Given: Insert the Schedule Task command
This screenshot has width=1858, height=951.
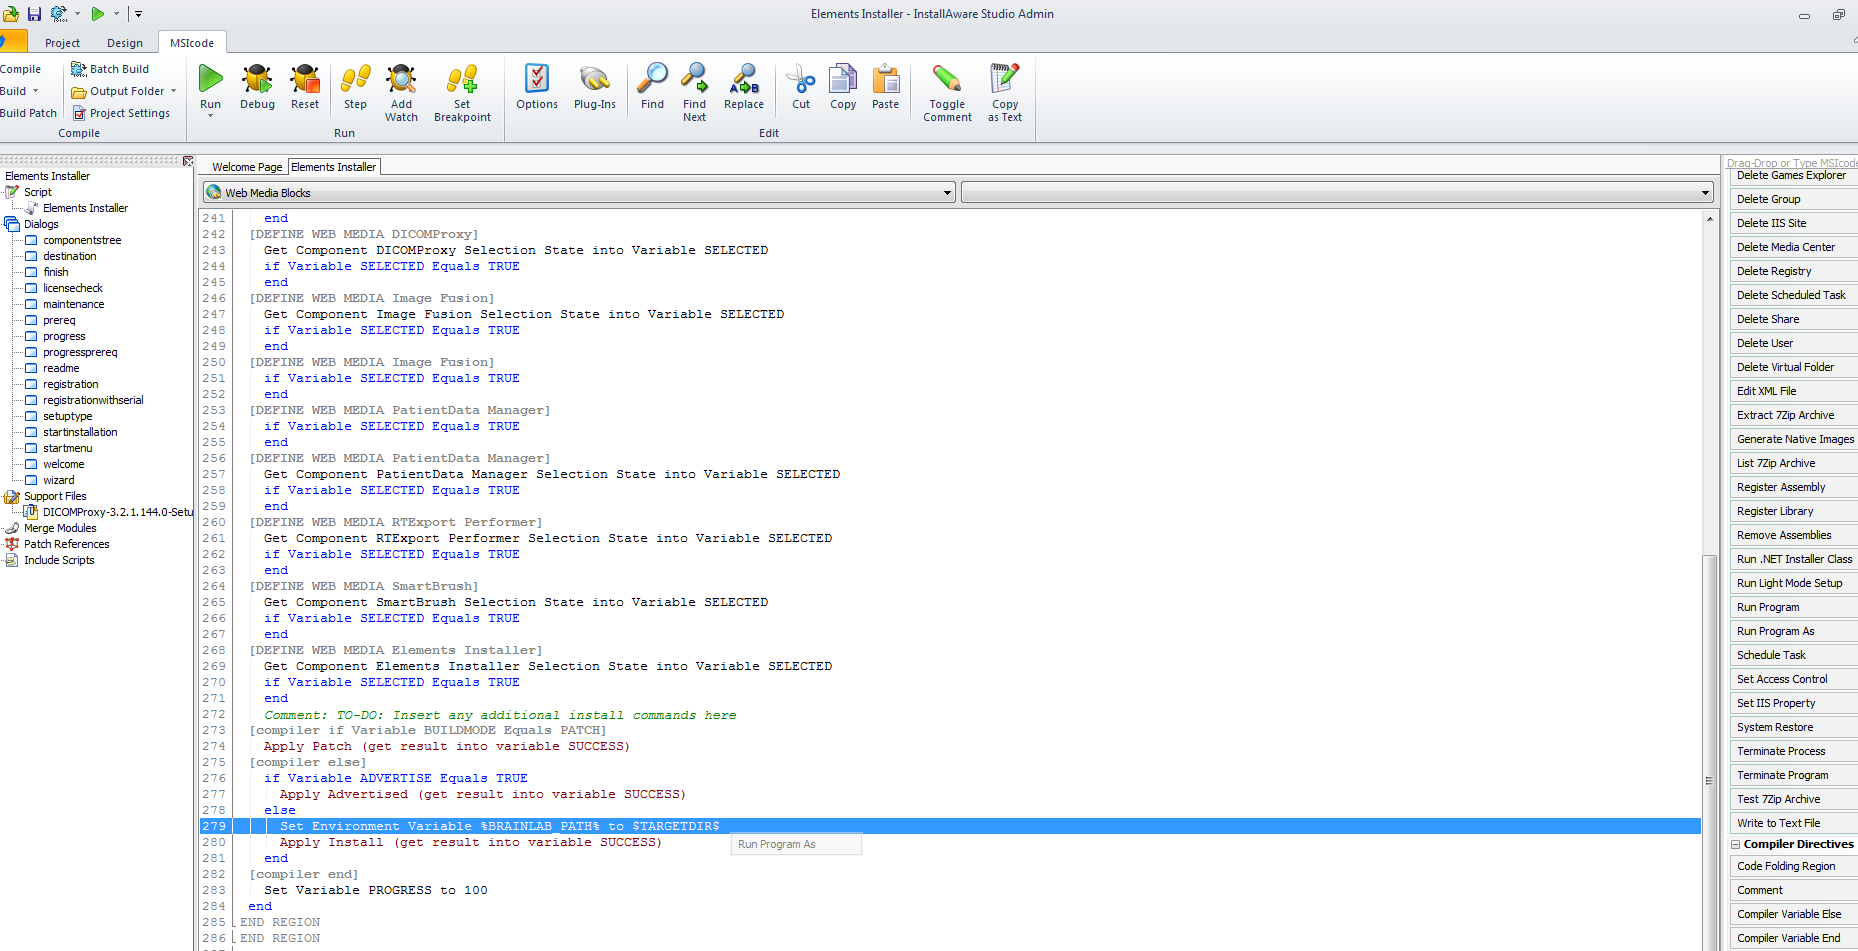Looking at the screenshot, I should point(1792,655).
